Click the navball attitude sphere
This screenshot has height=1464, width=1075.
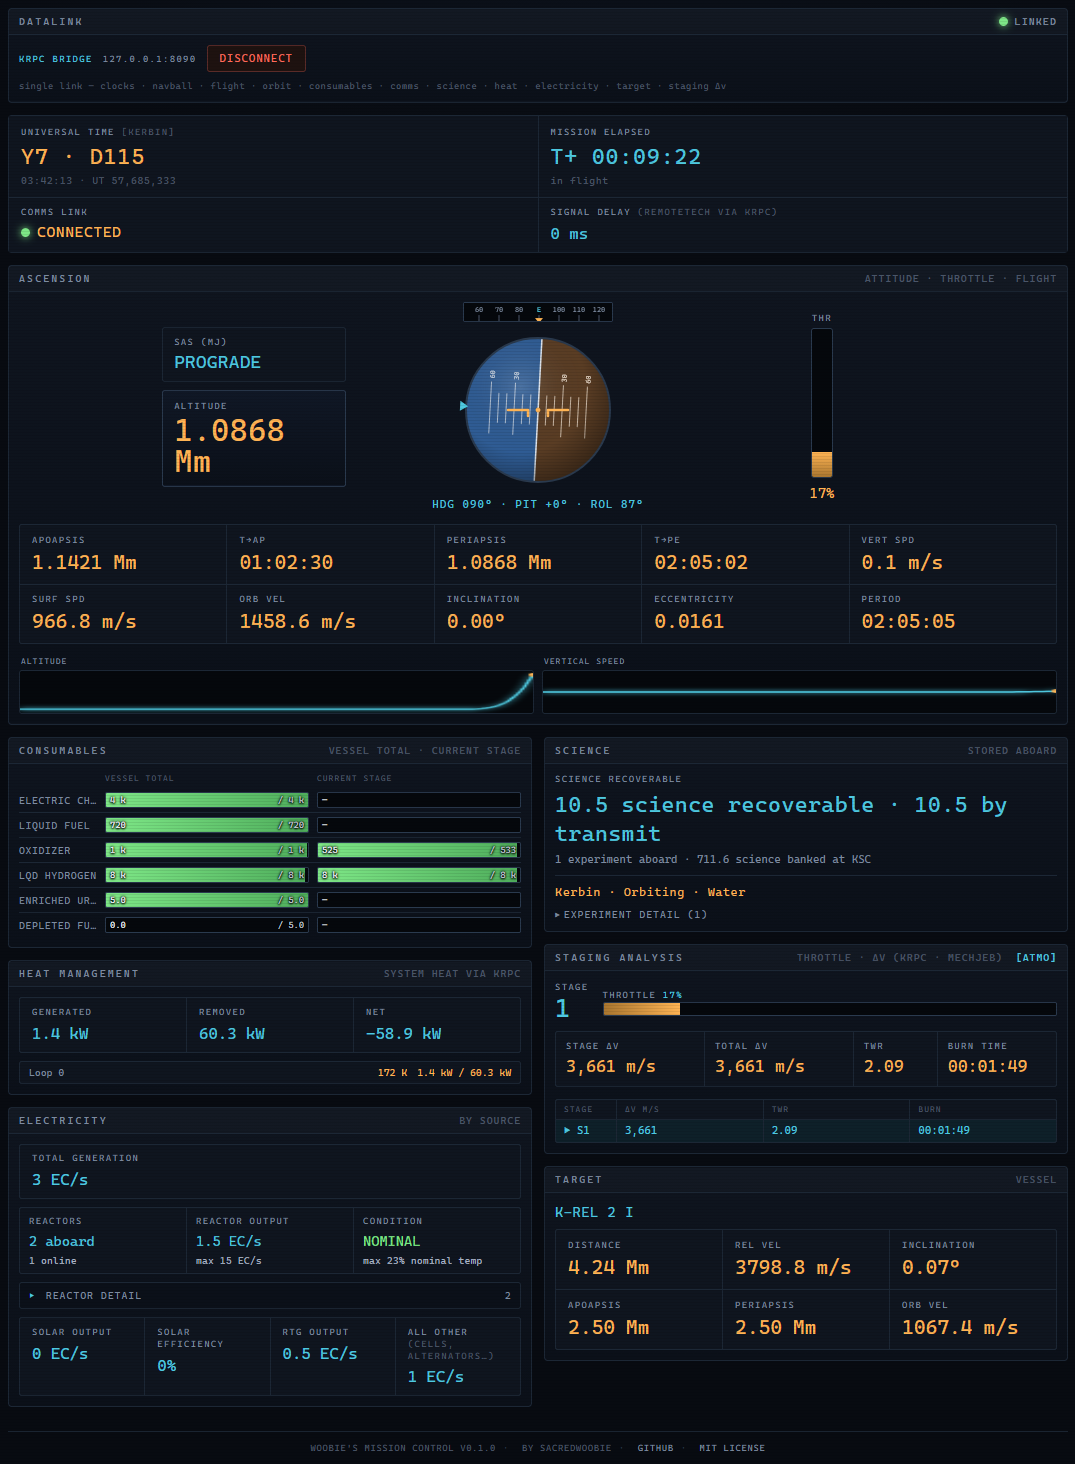pyautogui.click(x=538, y=410)
